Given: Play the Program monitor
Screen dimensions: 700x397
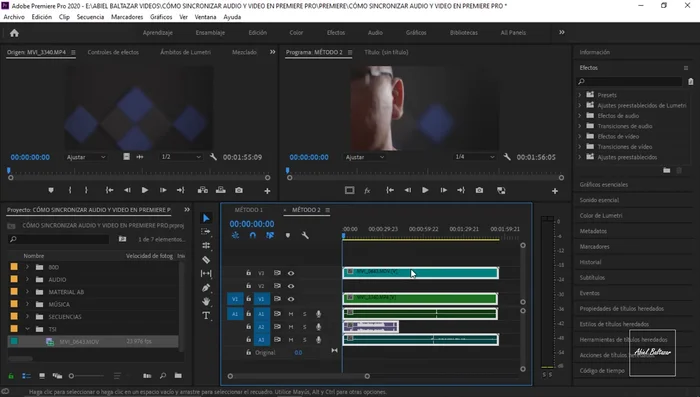Looking at the screenshot, I should pos(425,190).
